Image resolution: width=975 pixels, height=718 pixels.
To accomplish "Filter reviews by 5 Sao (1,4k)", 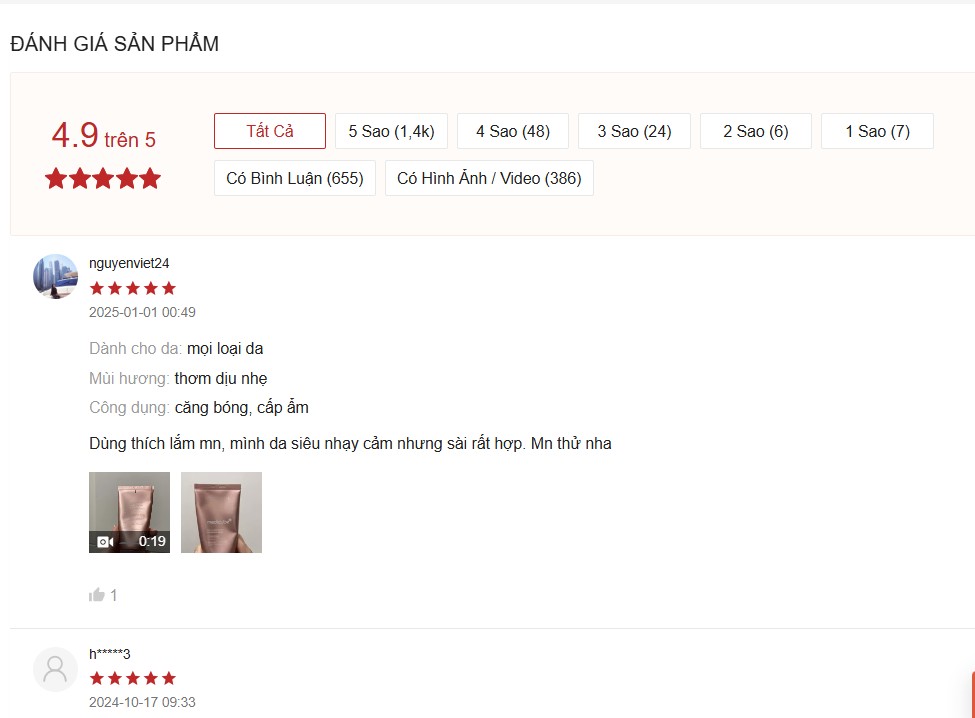I will [x=391, y=131].
